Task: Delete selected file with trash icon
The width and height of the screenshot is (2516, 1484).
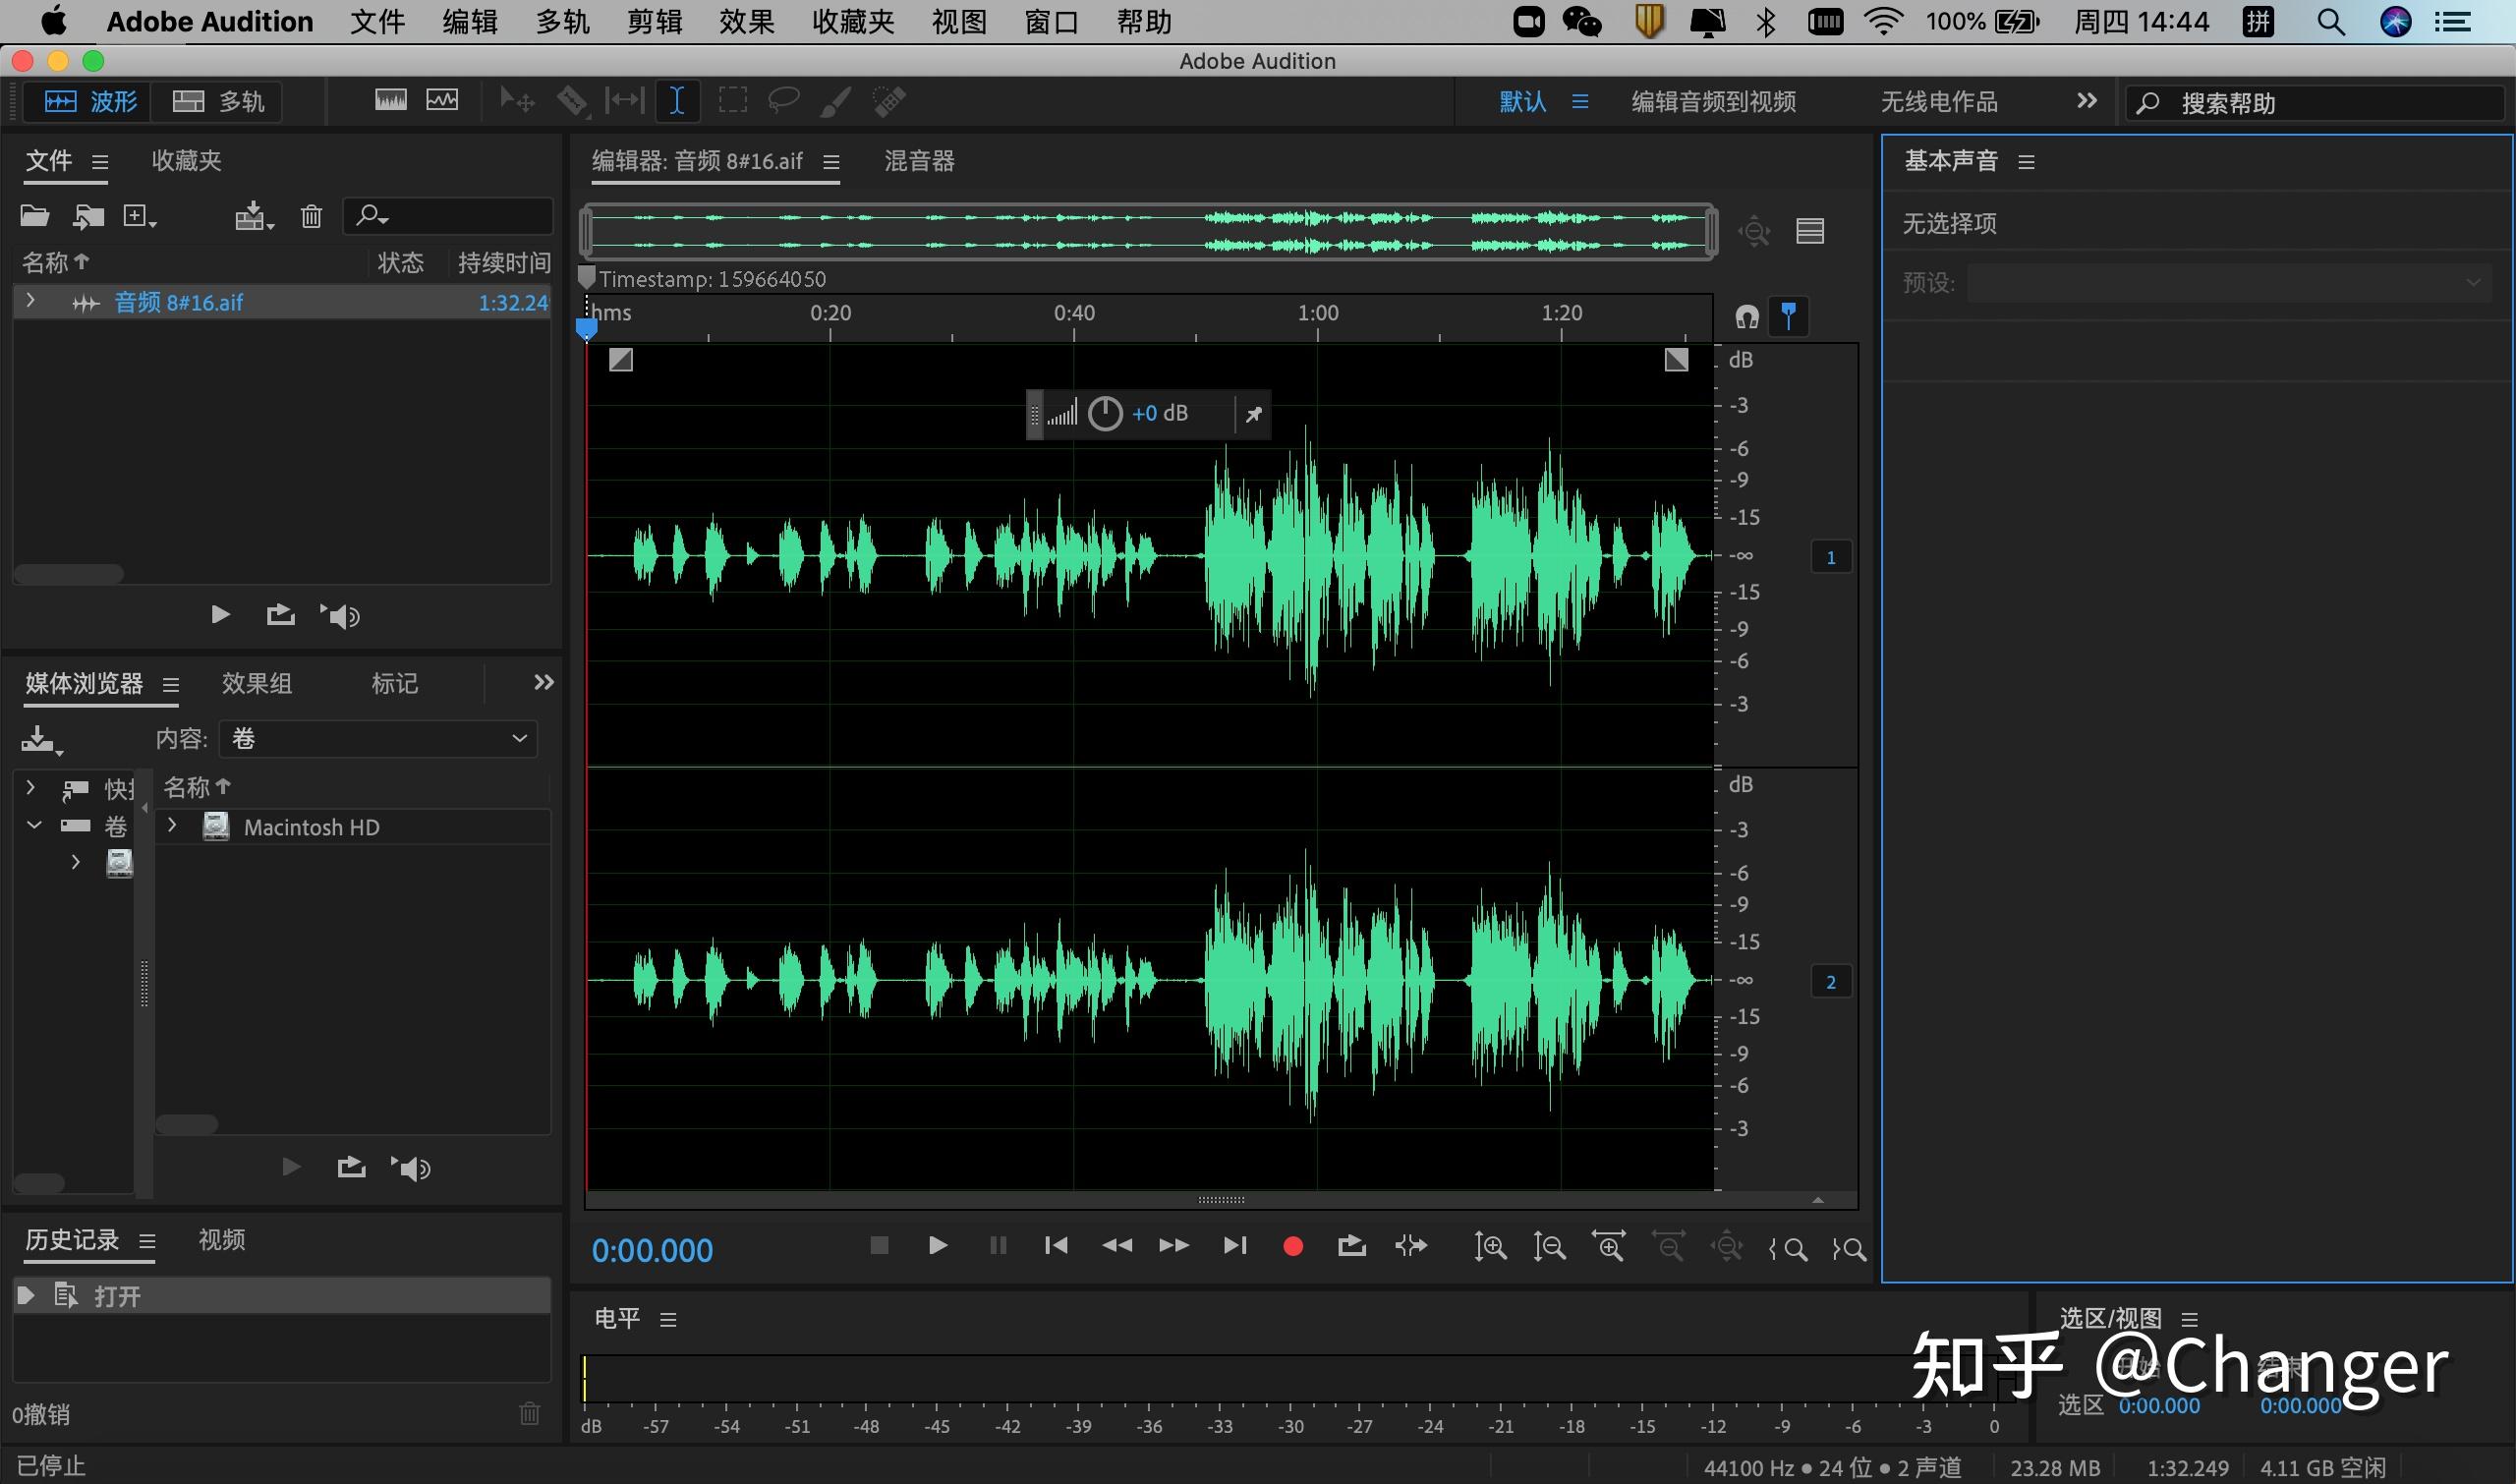Action: [311, 216]
